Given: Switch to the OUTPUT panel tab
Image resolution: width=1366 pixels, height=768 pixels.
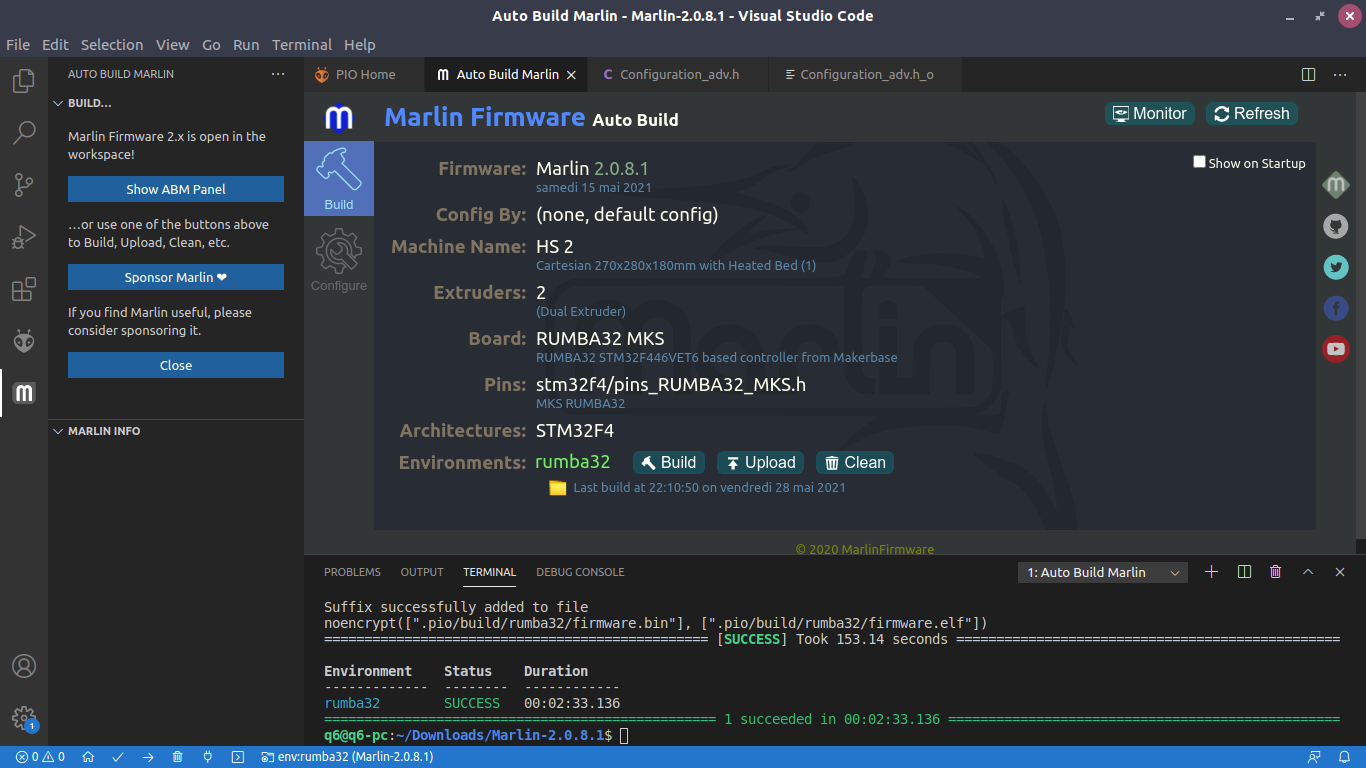Looking at the screenshot, I should click(422, 572).
